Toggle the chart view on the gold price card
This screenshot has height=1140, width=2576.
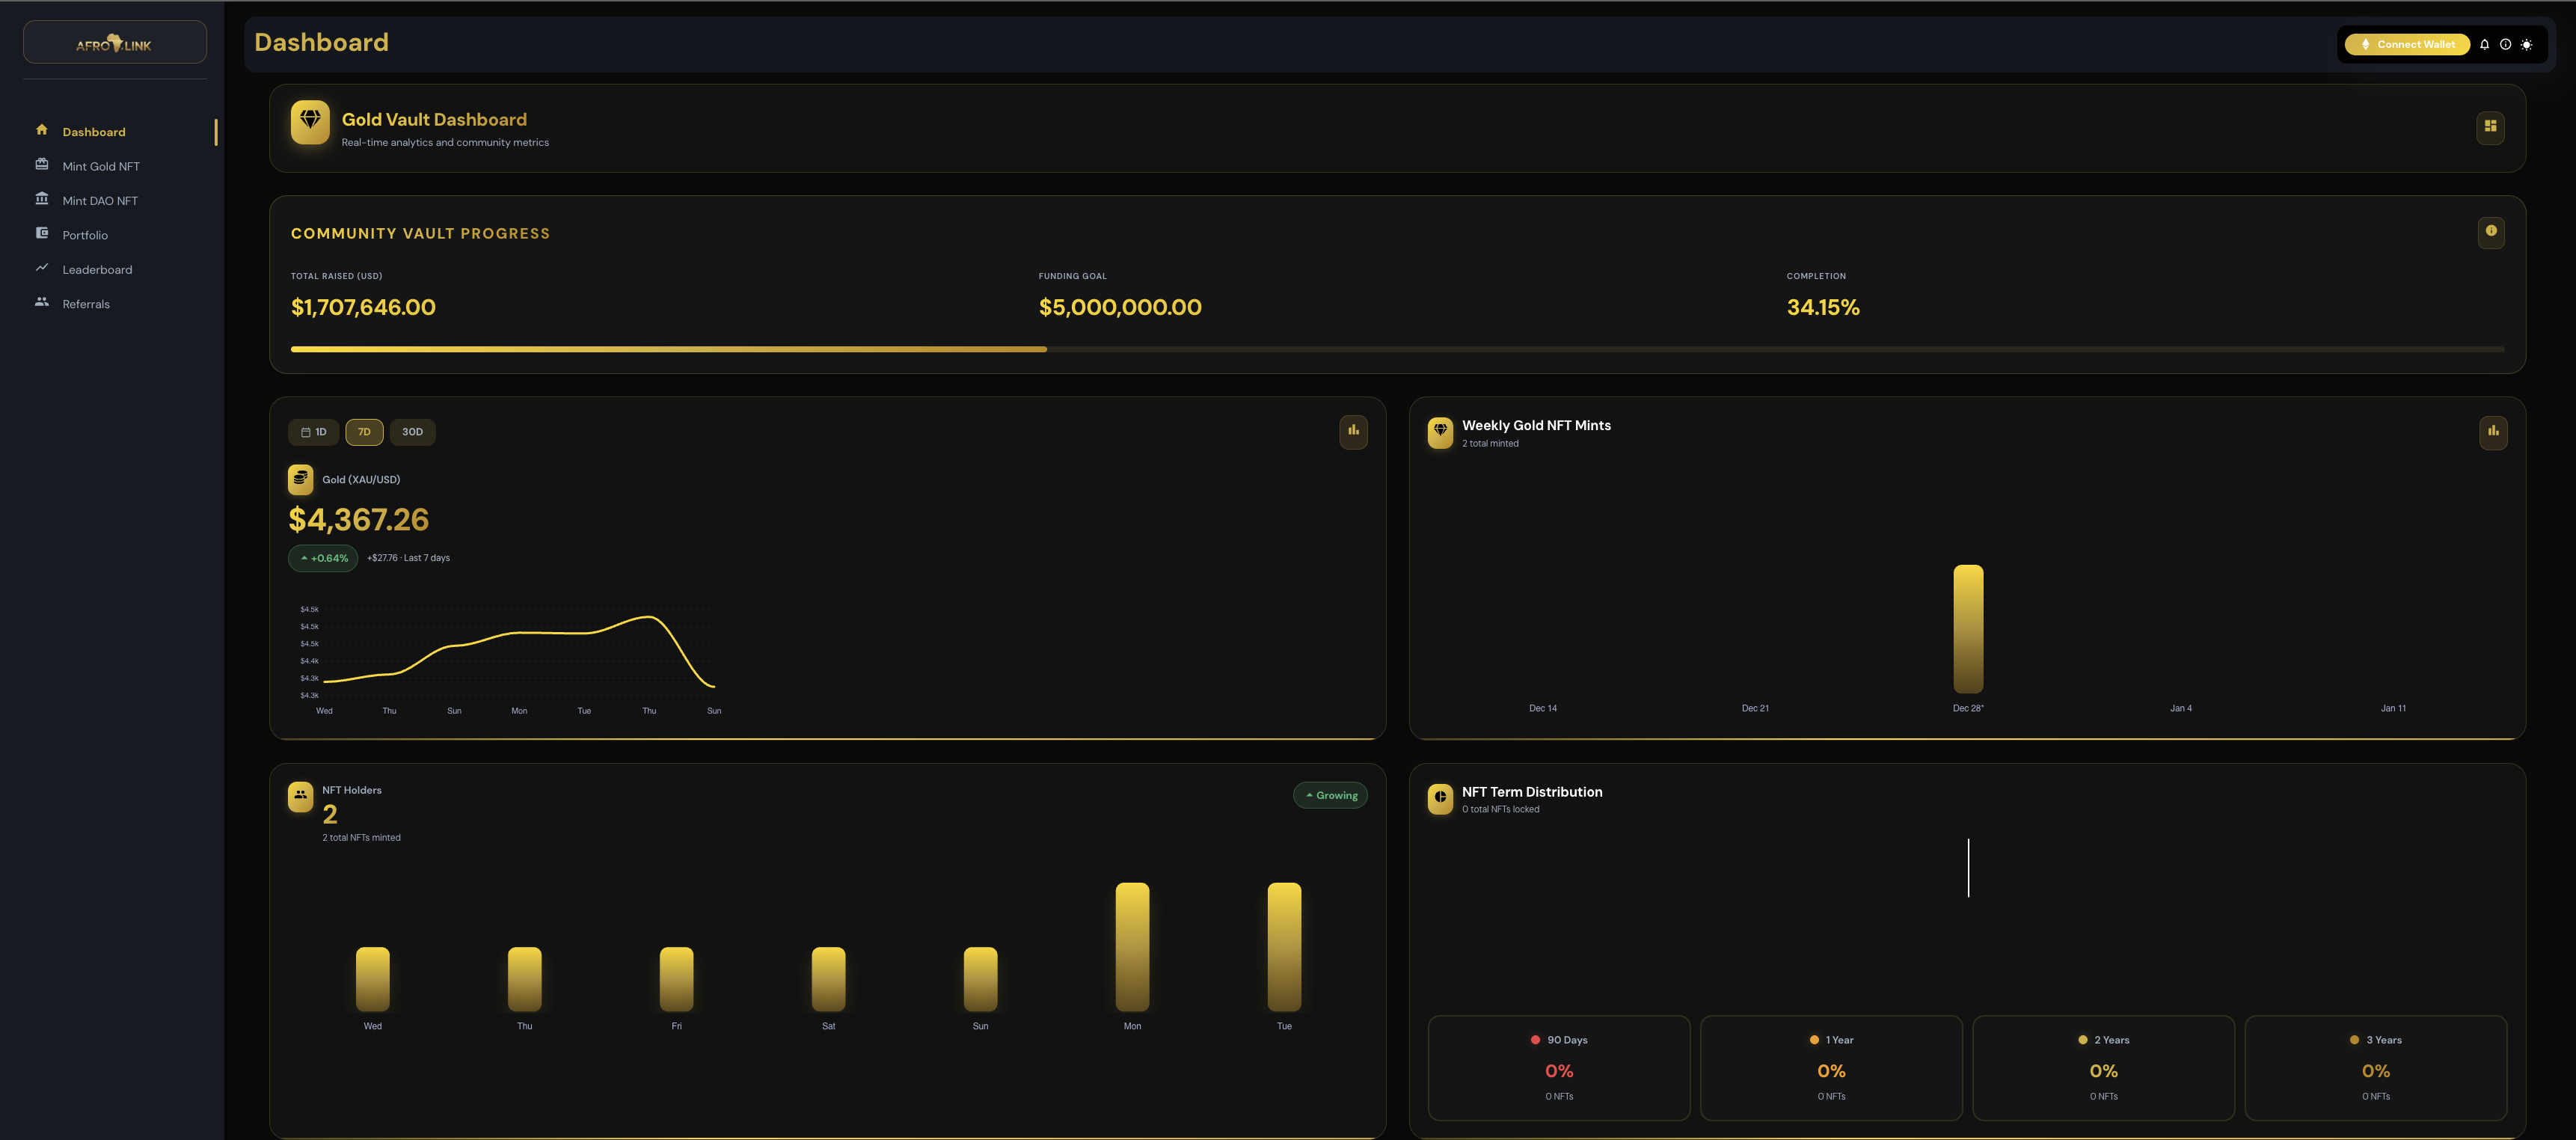click(1354, 432)
